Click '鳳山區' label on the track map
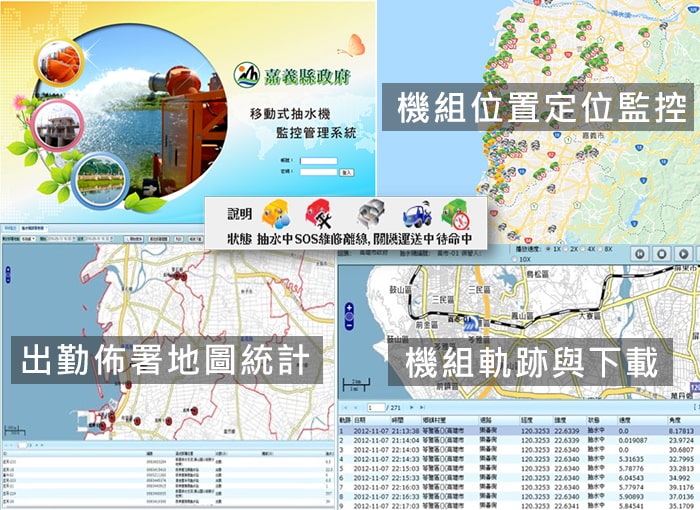Viewport: 700px width, 510px height. click(x=521, y=316)
